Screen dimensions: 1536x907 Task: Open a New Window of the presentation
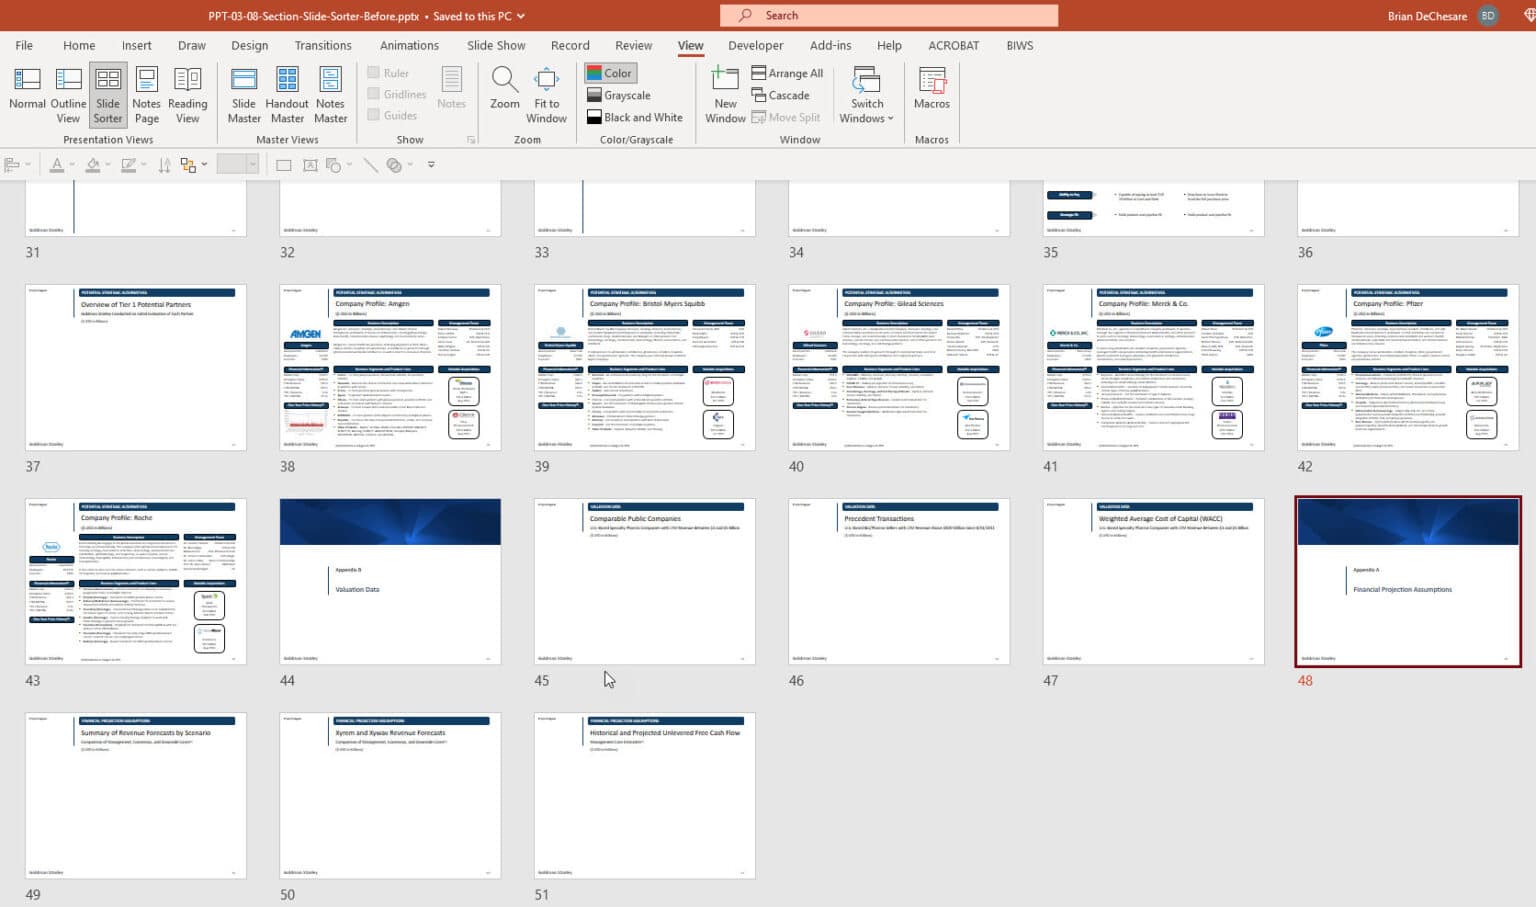724,90
